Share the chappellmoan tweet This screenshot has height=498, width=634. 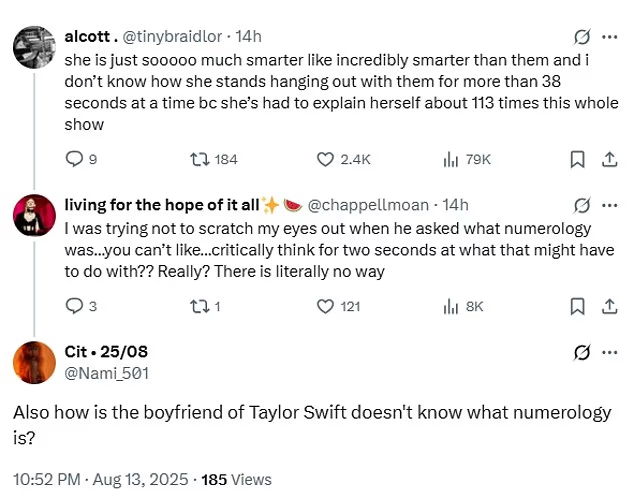[x=608, y=306]
